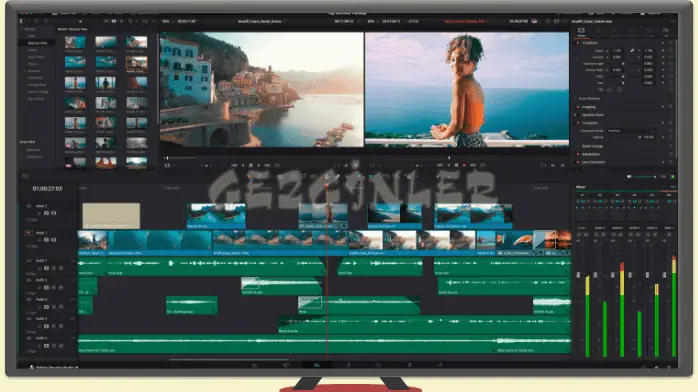Image resolution: width=698 pixels, height=392 pixels.
Task: Click monitor volume slider above mixer
Action: 645,177
